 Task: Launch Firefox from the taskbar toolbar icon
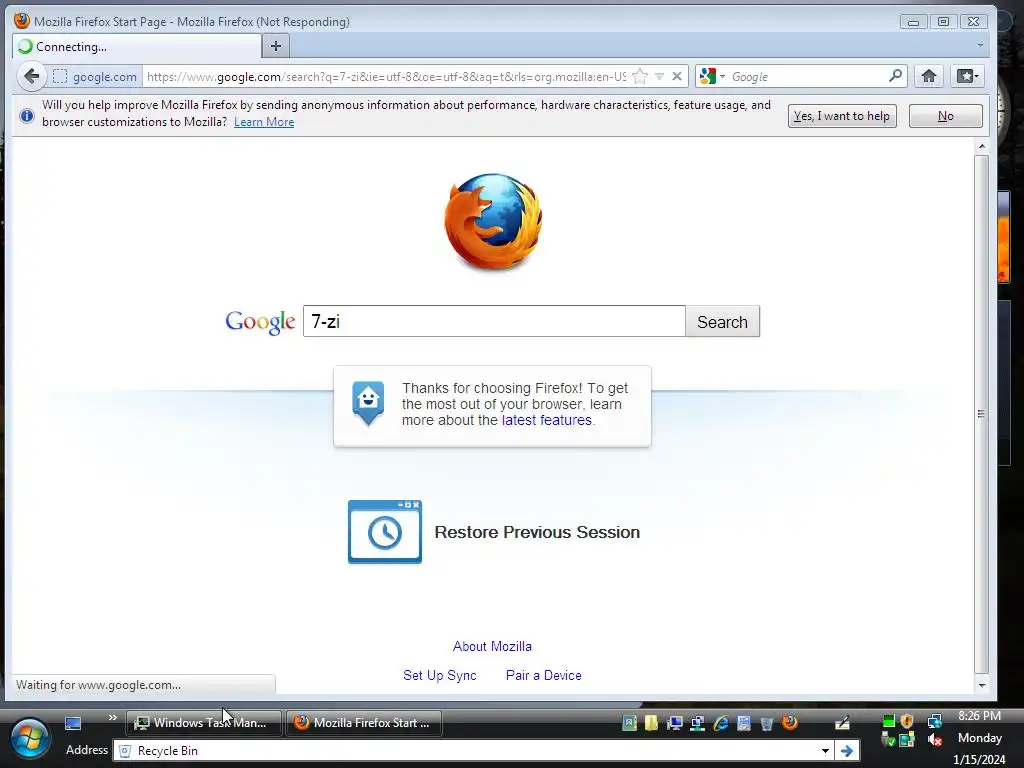pos(790,722)
